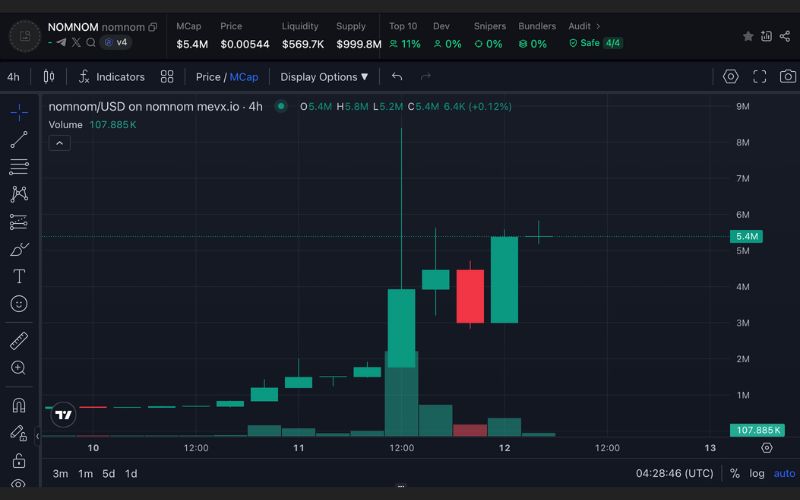
Task: Take a chart snapshot with camera
Action: click(x=788, y=77)
